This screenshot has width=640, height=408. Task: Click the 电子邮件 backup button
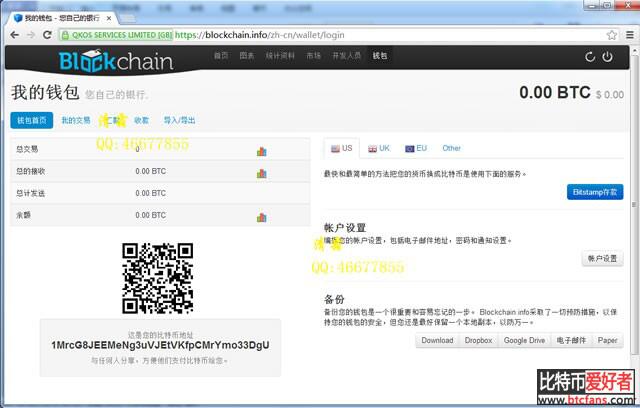(571, 340)
